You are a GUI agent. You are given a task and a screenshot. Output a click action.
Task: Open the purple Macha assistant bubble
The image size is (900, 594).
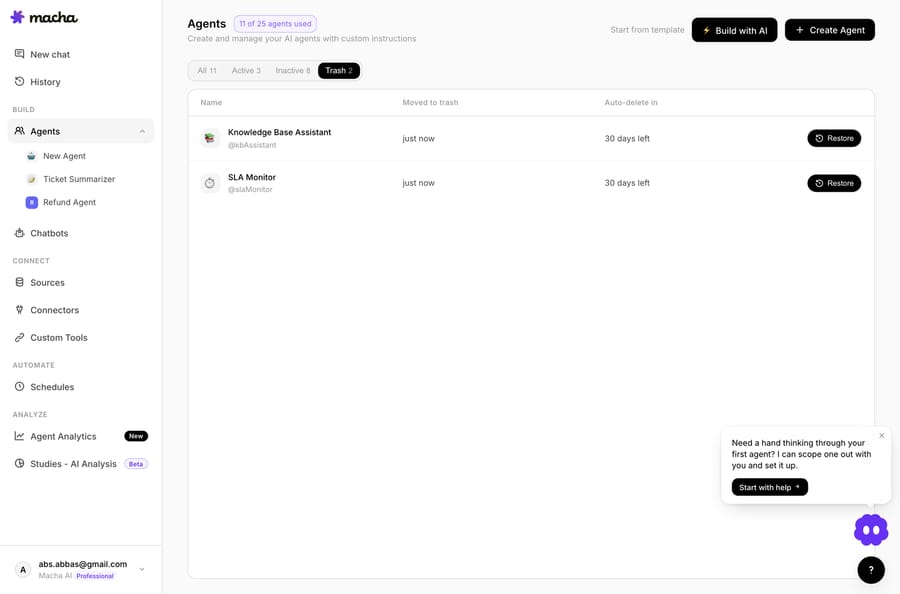(x=871, y=530)
